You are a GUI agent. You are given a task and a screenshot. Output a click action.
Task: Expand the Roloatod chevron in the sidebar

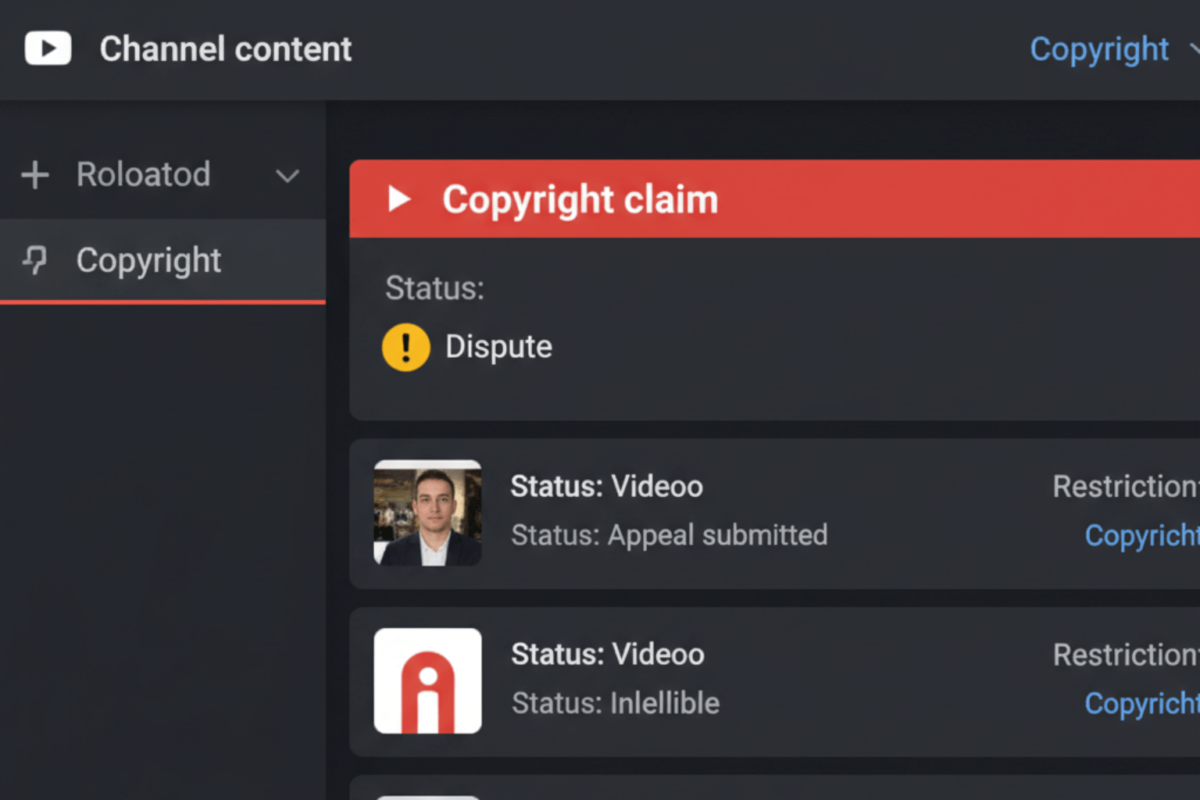click(x=287, y=176)
